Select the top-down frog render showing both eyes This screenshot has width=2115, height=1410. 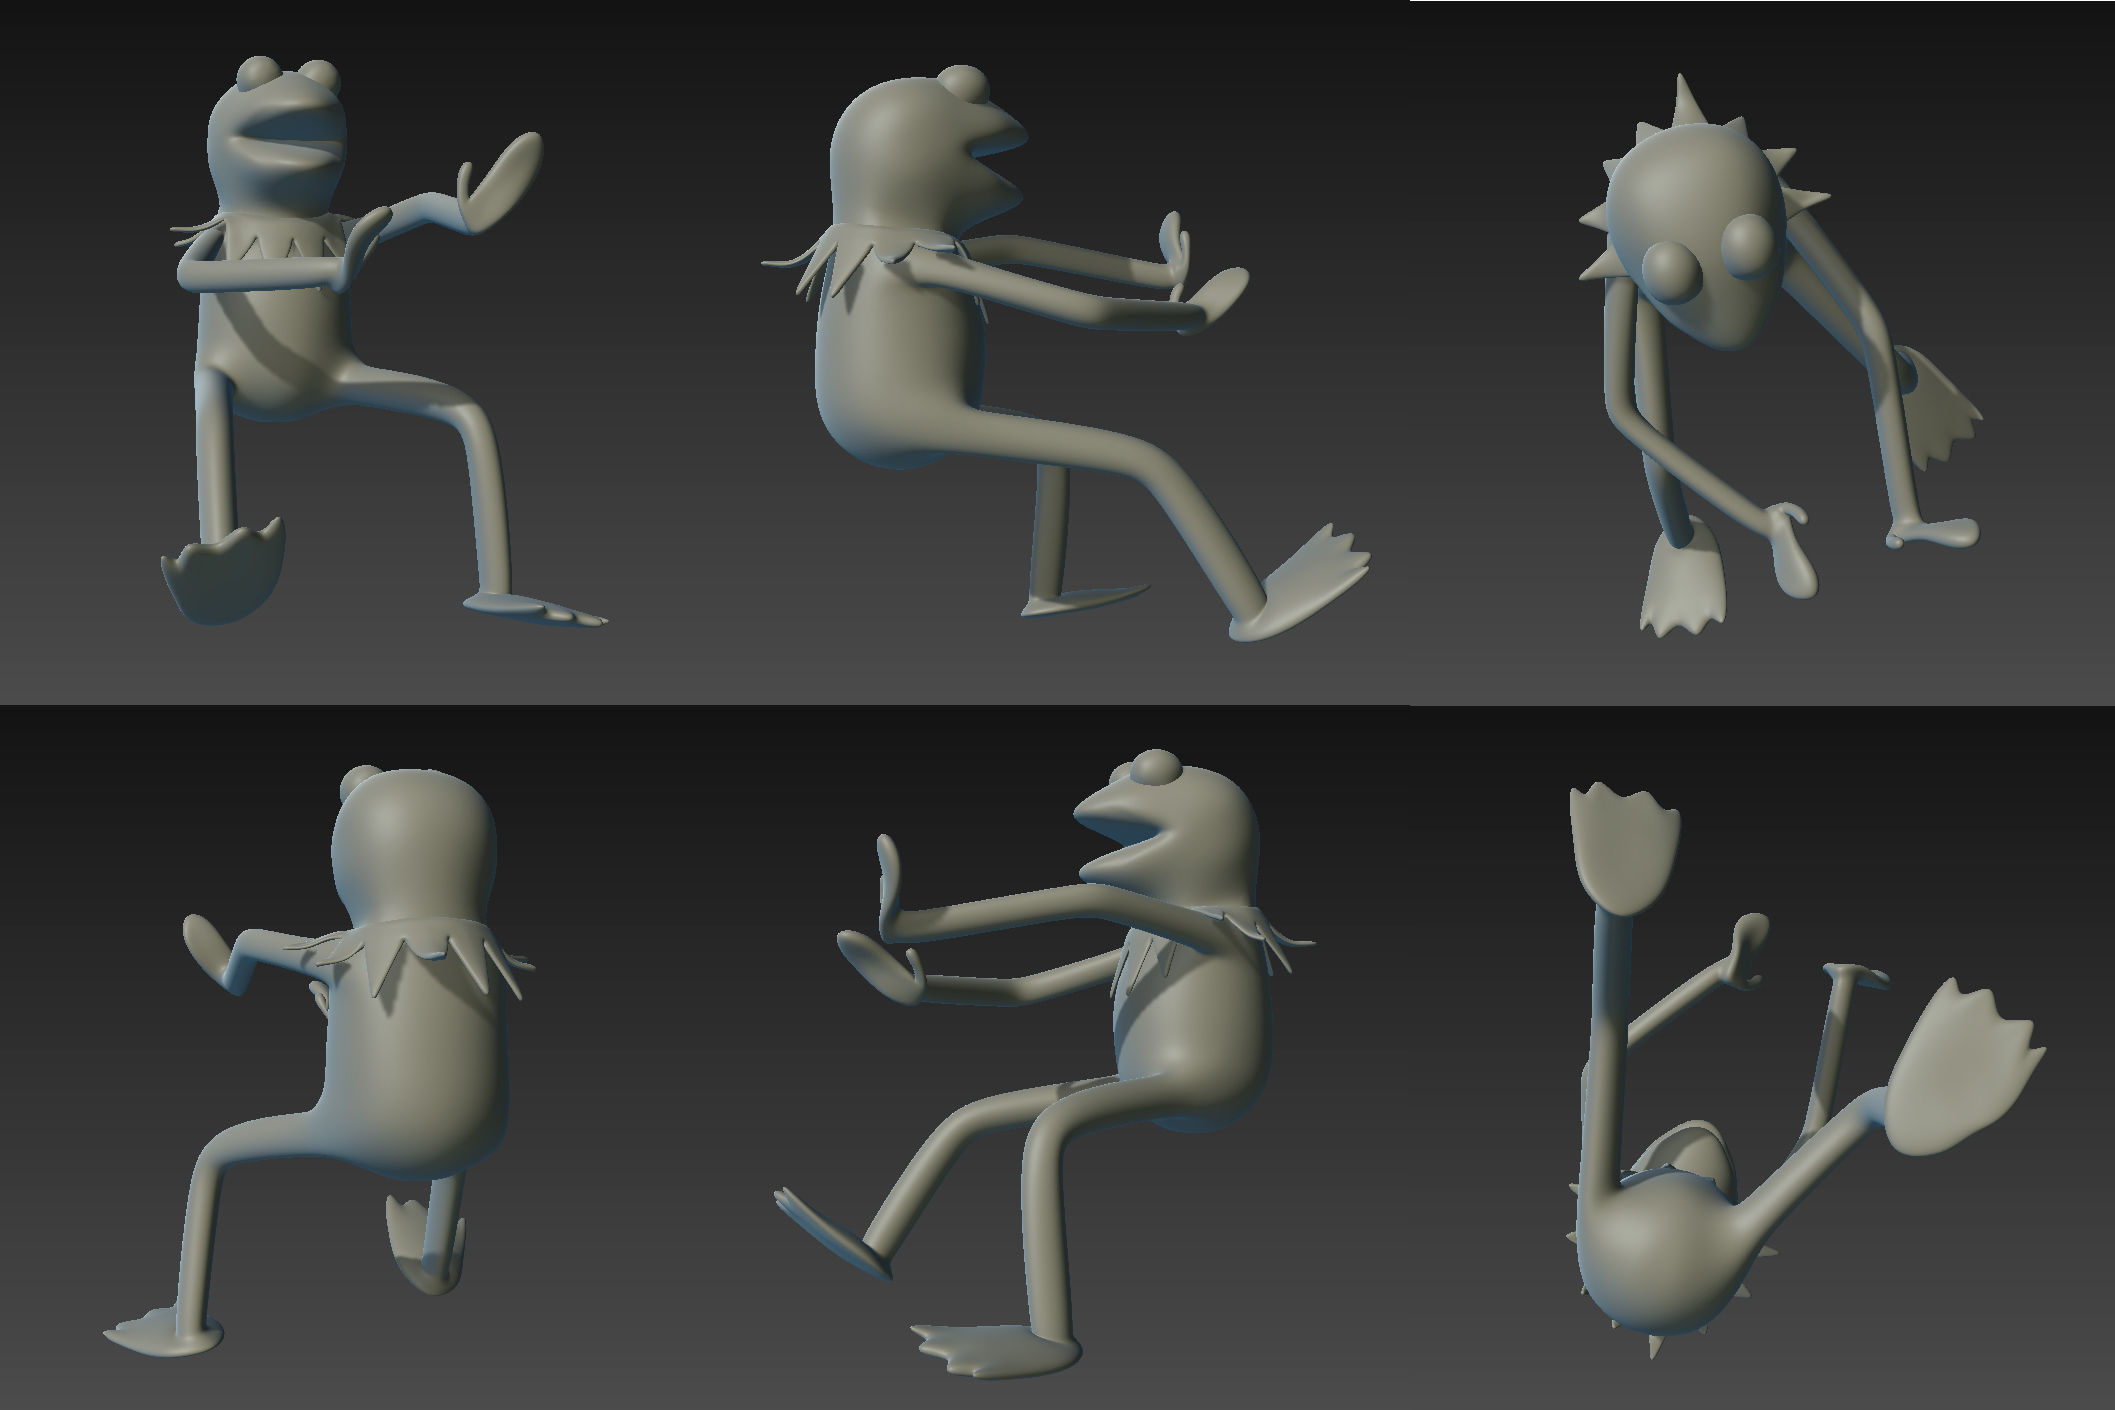pyautogui.click(x=1780, y=356)
